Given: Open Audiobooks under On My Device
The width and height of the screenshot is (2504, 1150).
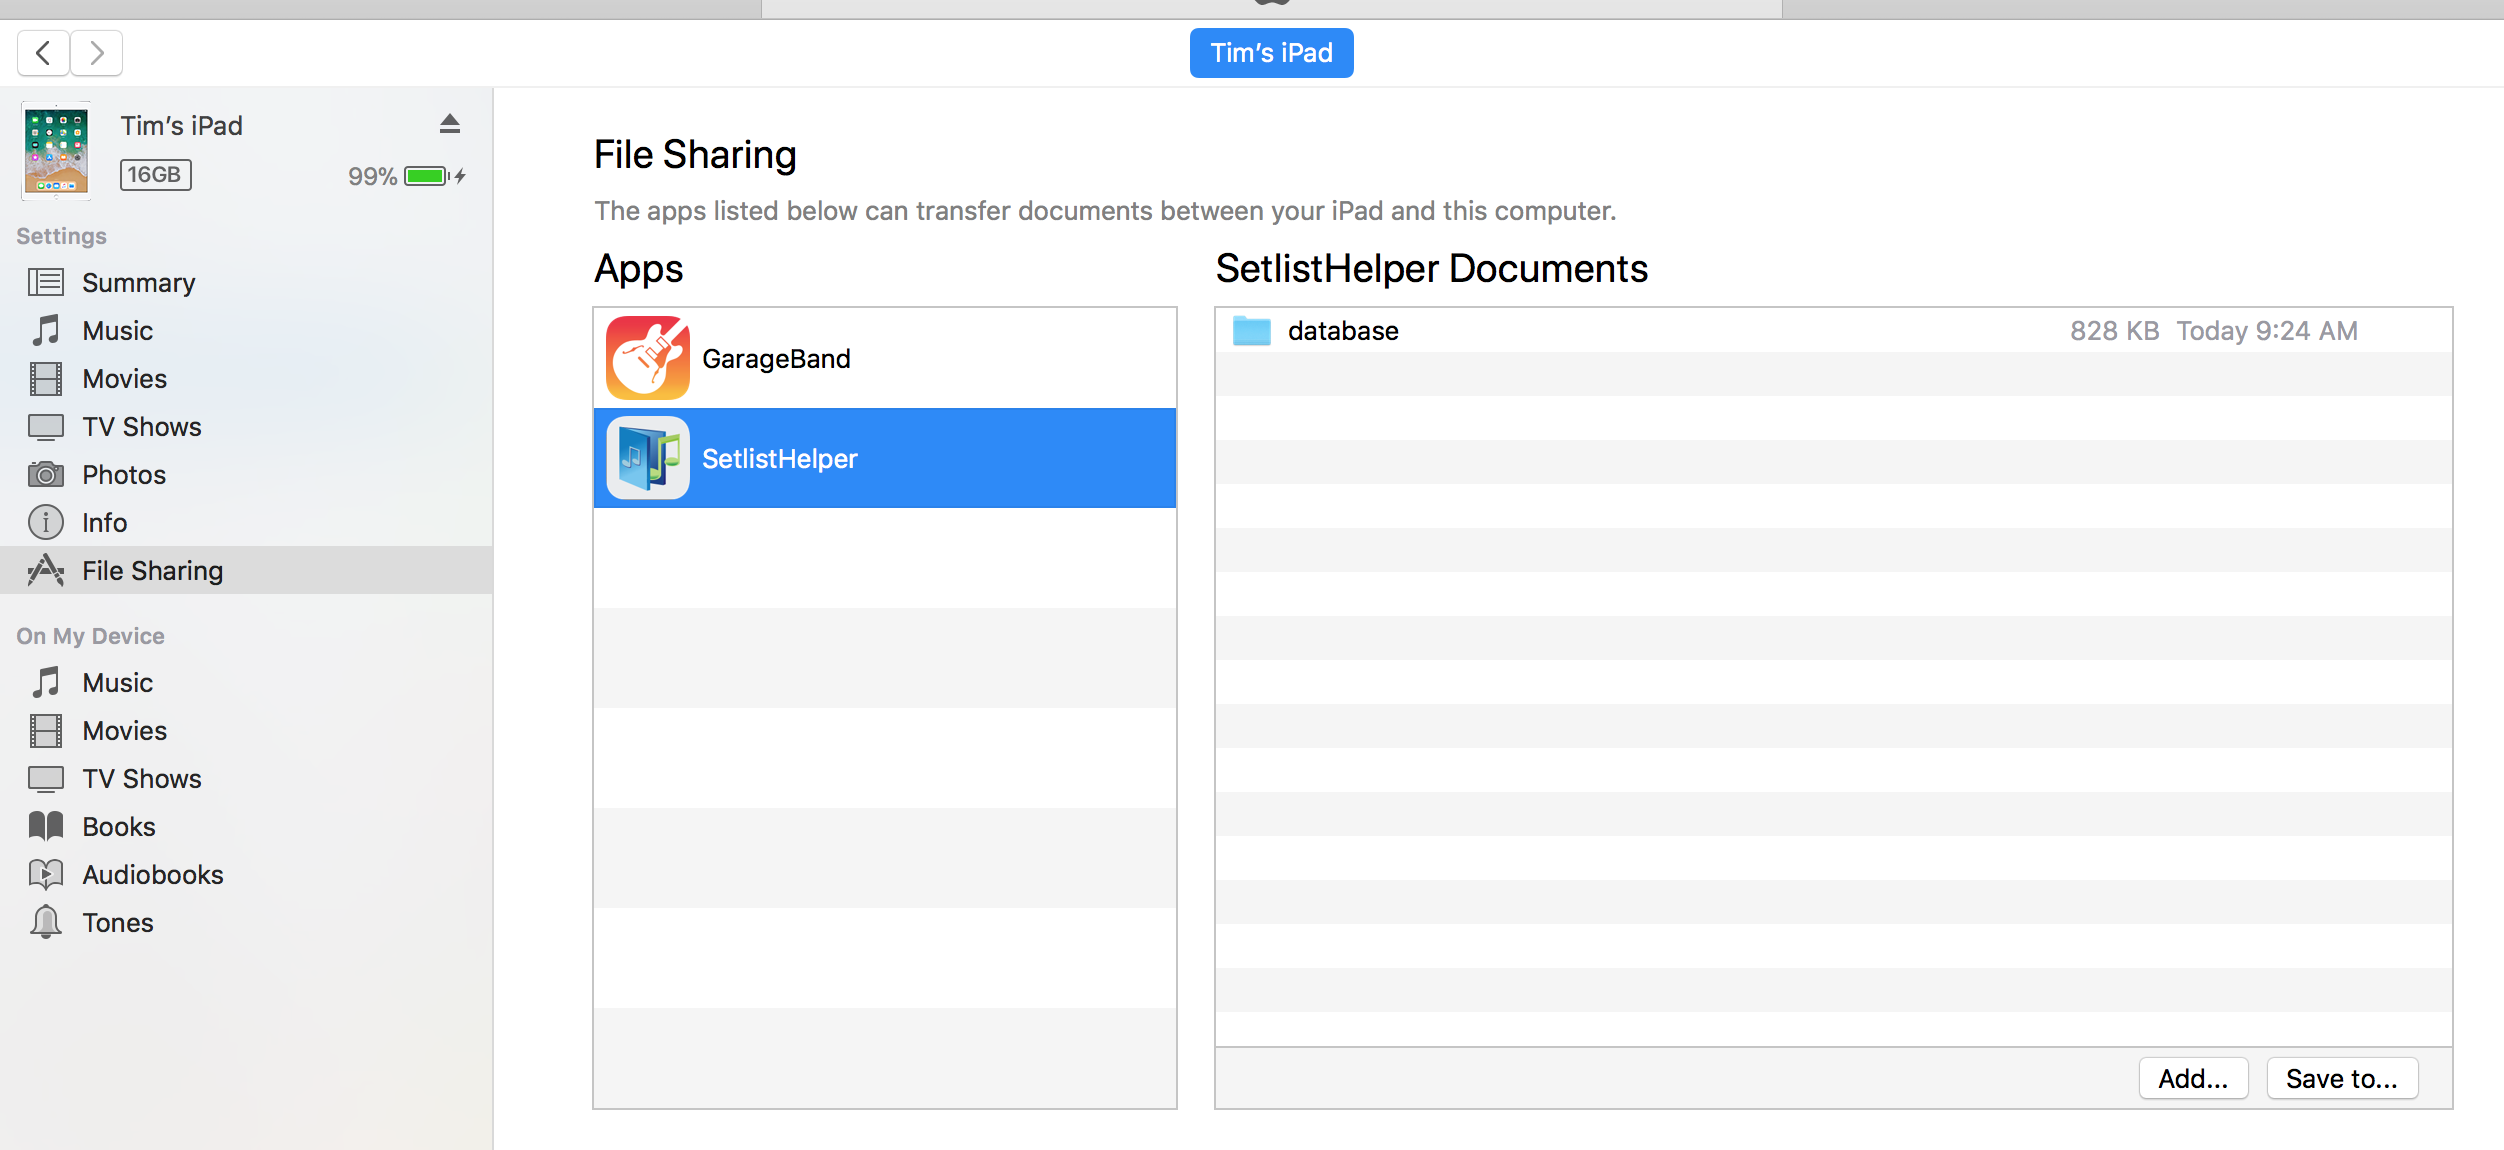Looking at the screenshot, I should tap(152, 874).
